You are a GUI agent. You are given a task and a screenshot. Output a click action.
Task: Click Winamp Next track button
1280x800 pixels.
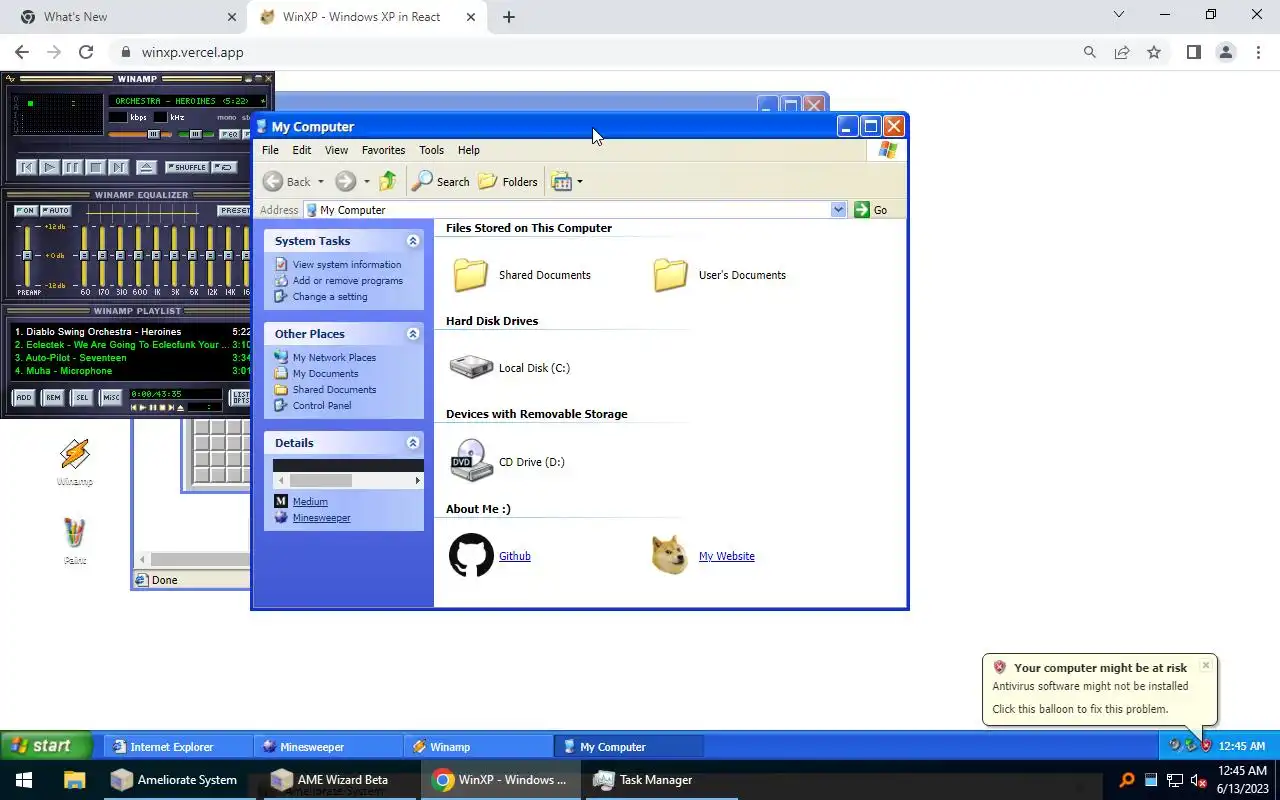click(x=118, y=167)
